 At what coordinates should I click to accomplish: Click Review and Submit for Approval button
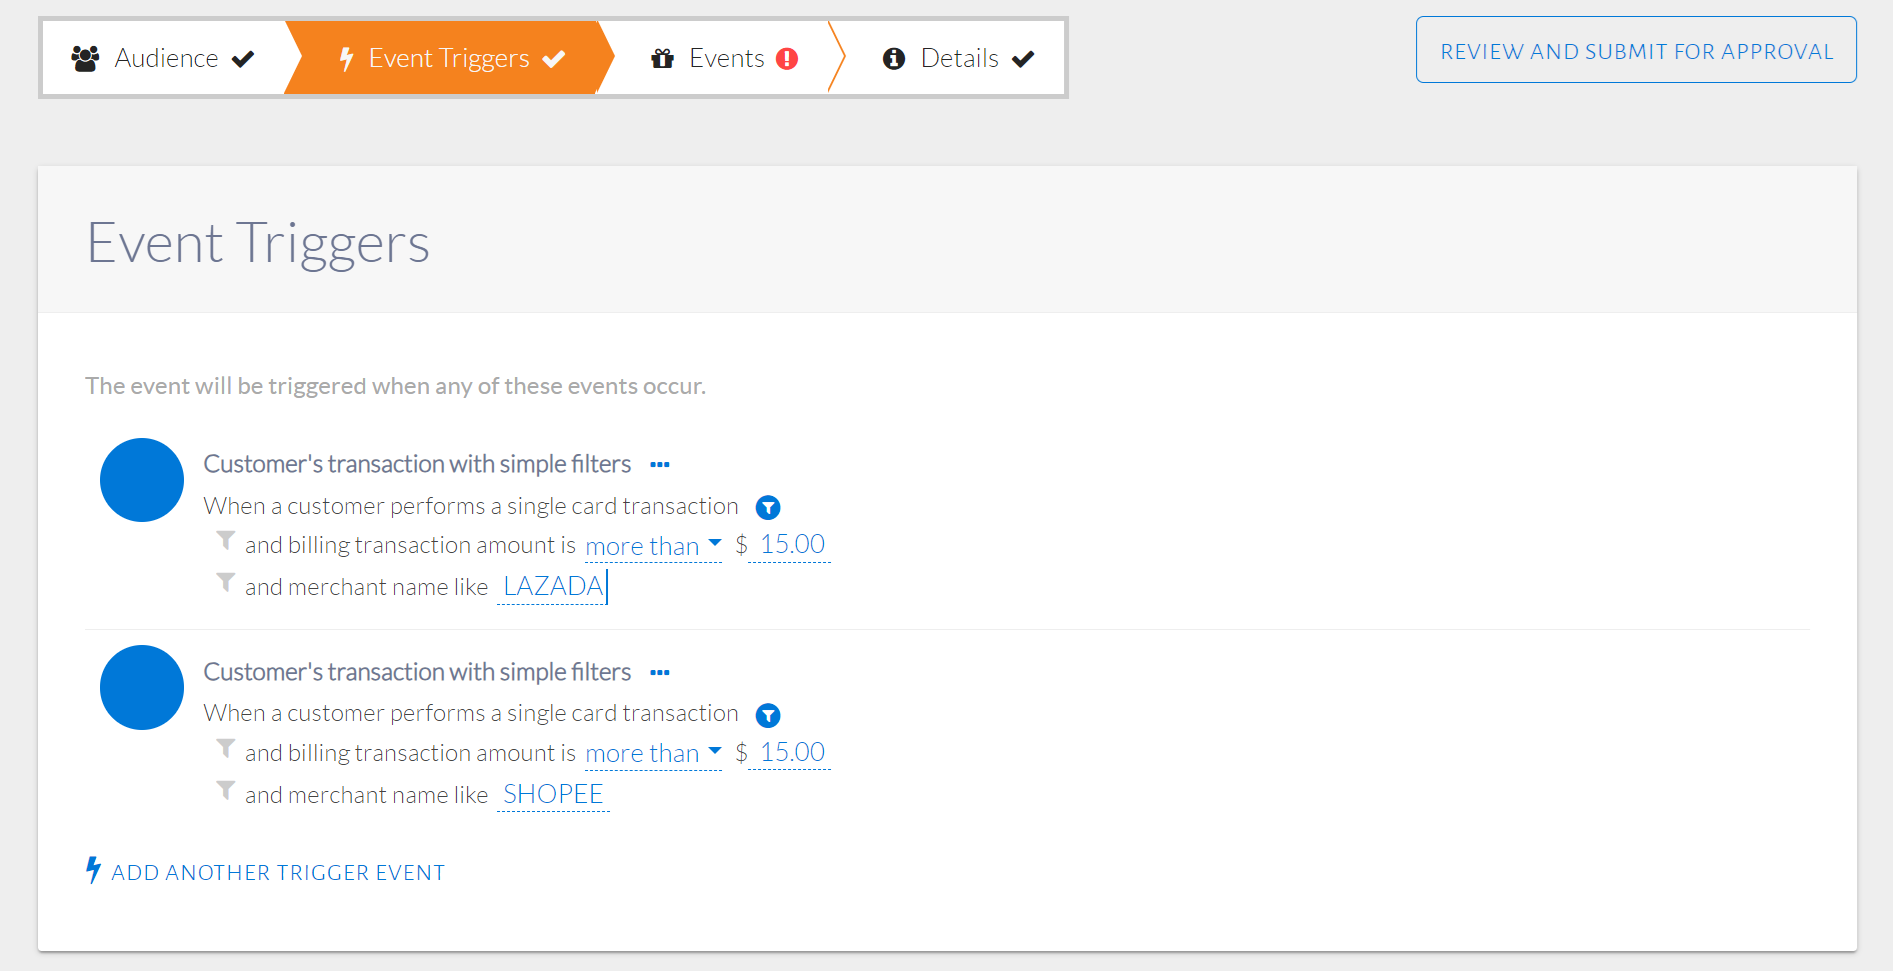coord(1636,50)
